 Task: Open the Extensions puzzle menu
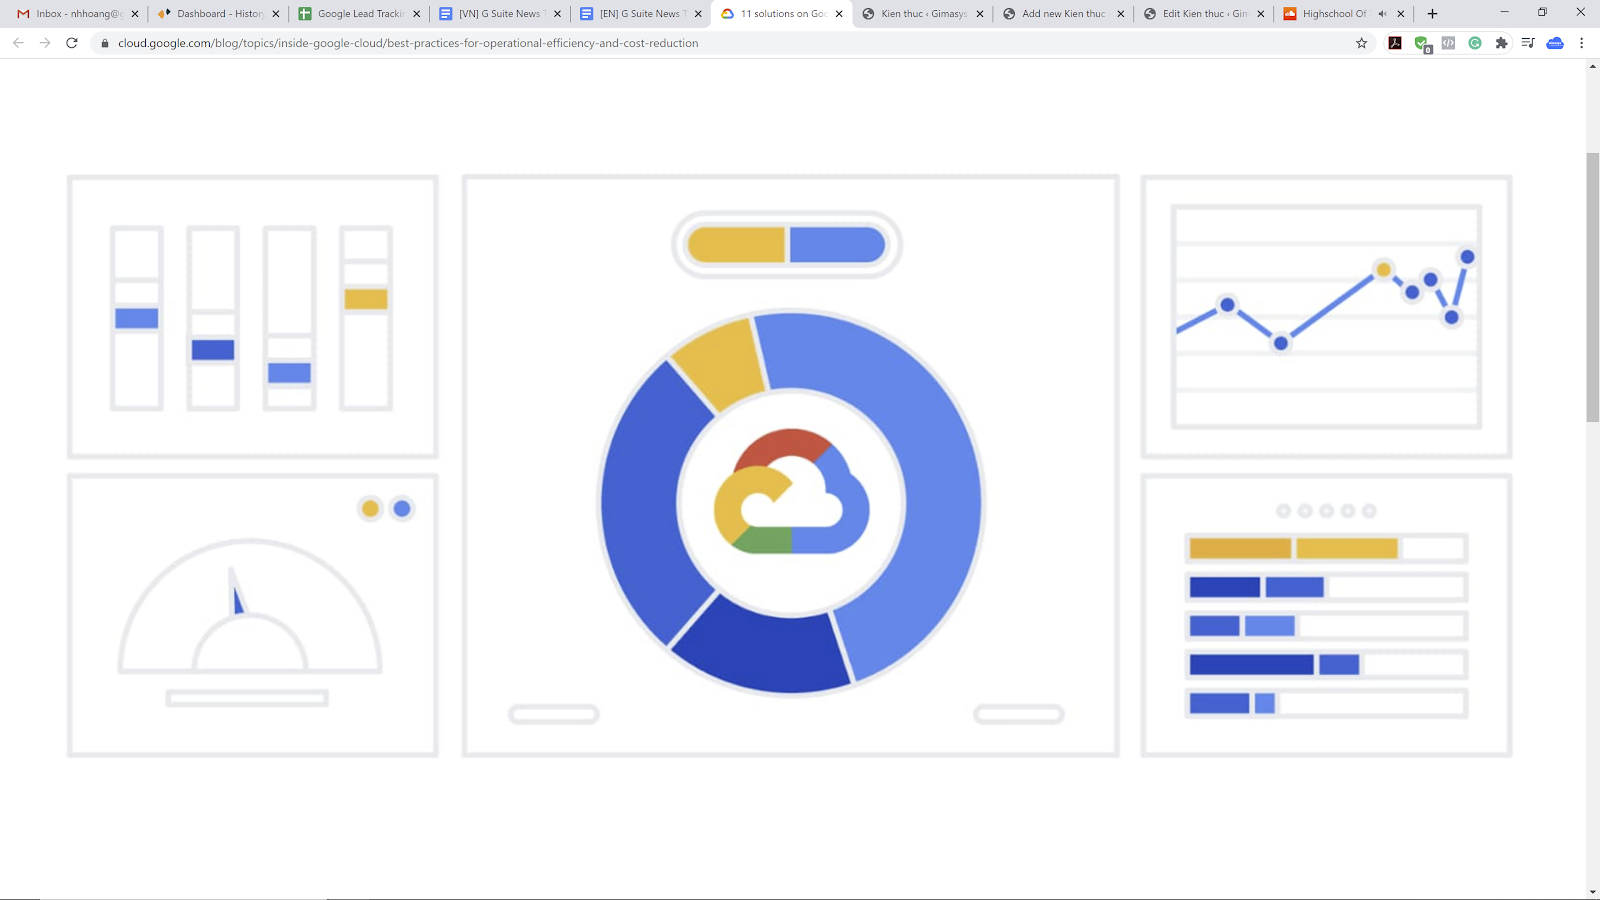[x=1501, y=43]
